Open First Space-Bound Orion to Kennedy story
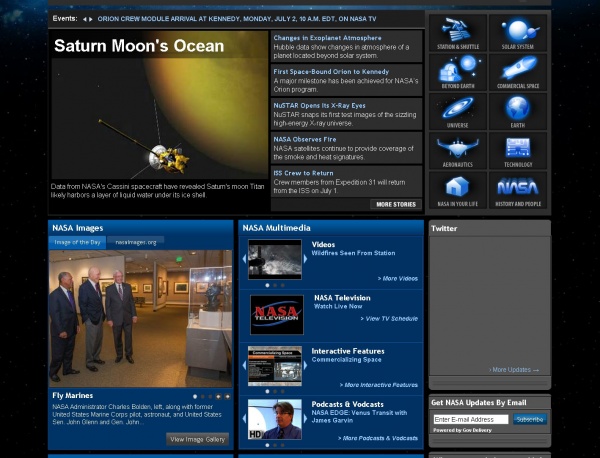 tap(331, 72)
